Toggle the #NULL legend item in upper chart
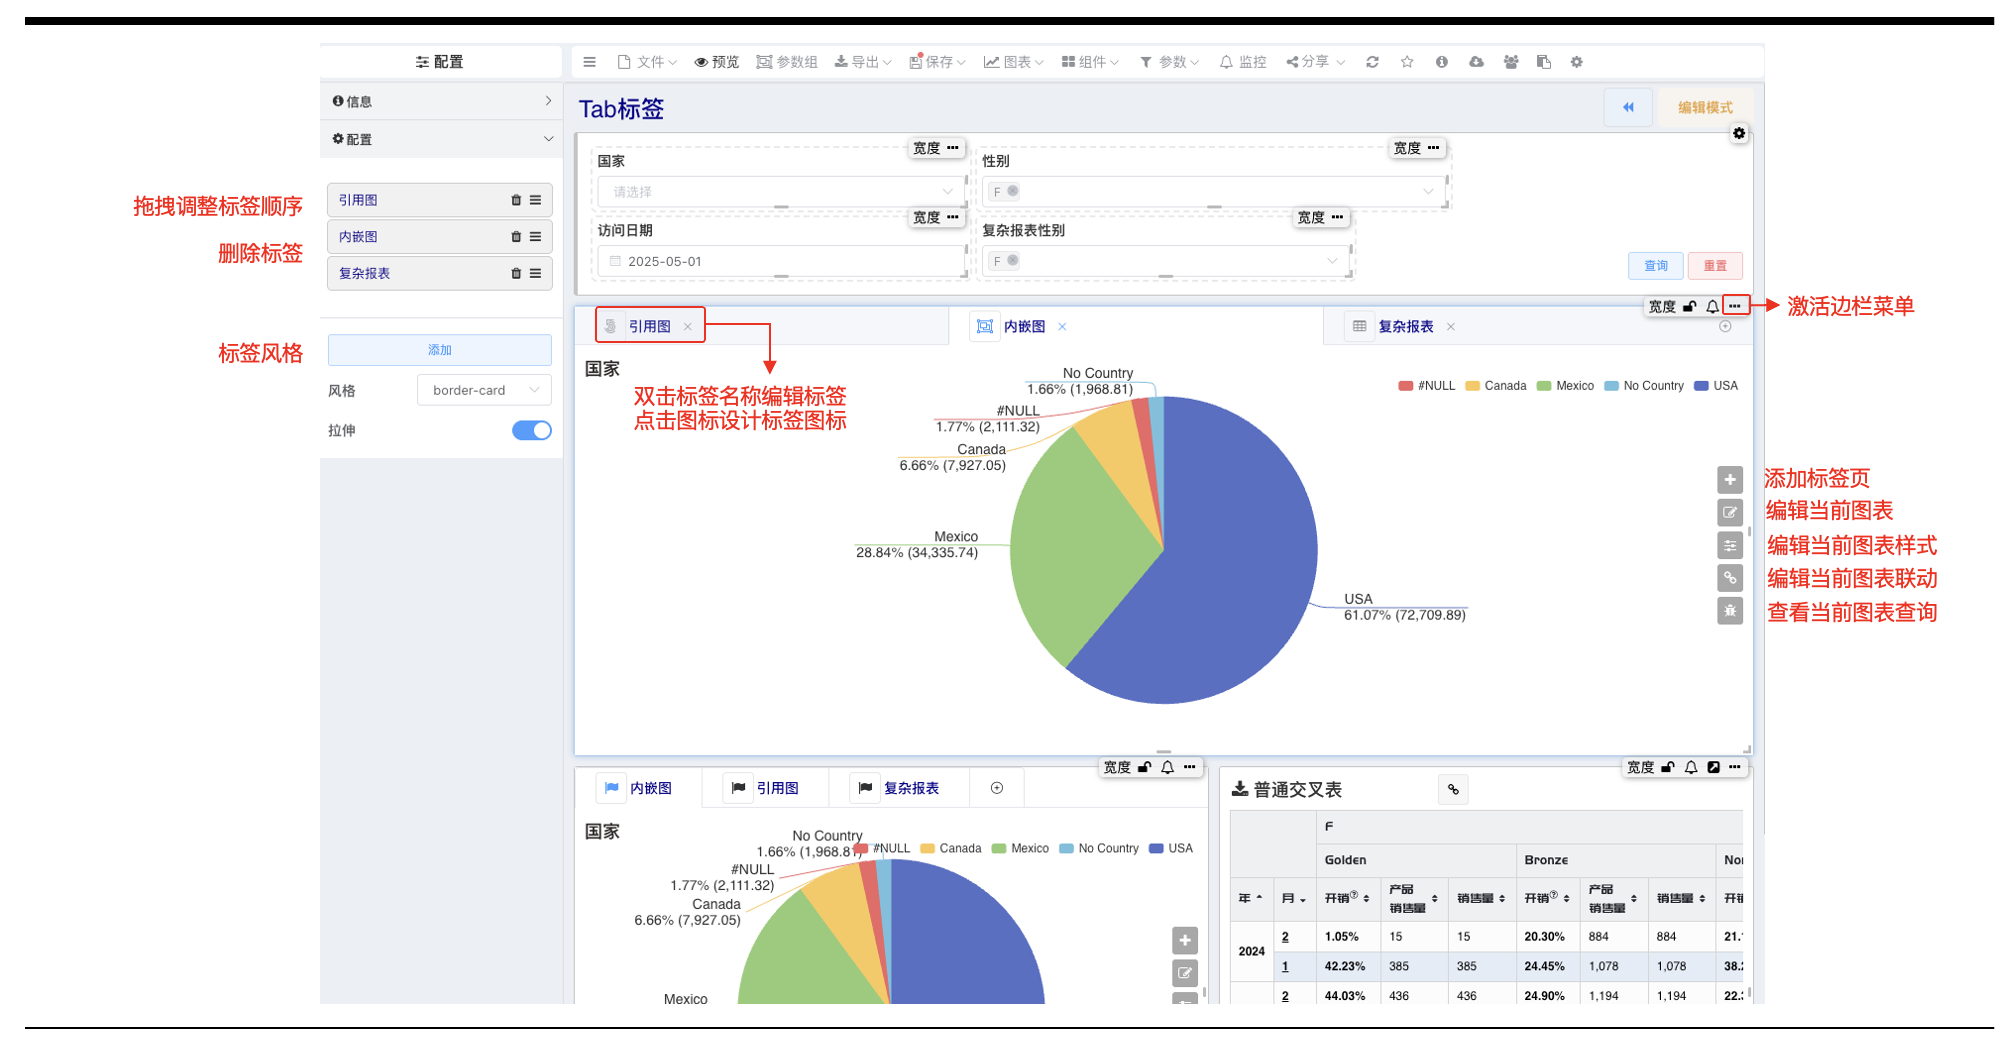Viewport: 2014px width, 1050px height. coord(1427,386)
